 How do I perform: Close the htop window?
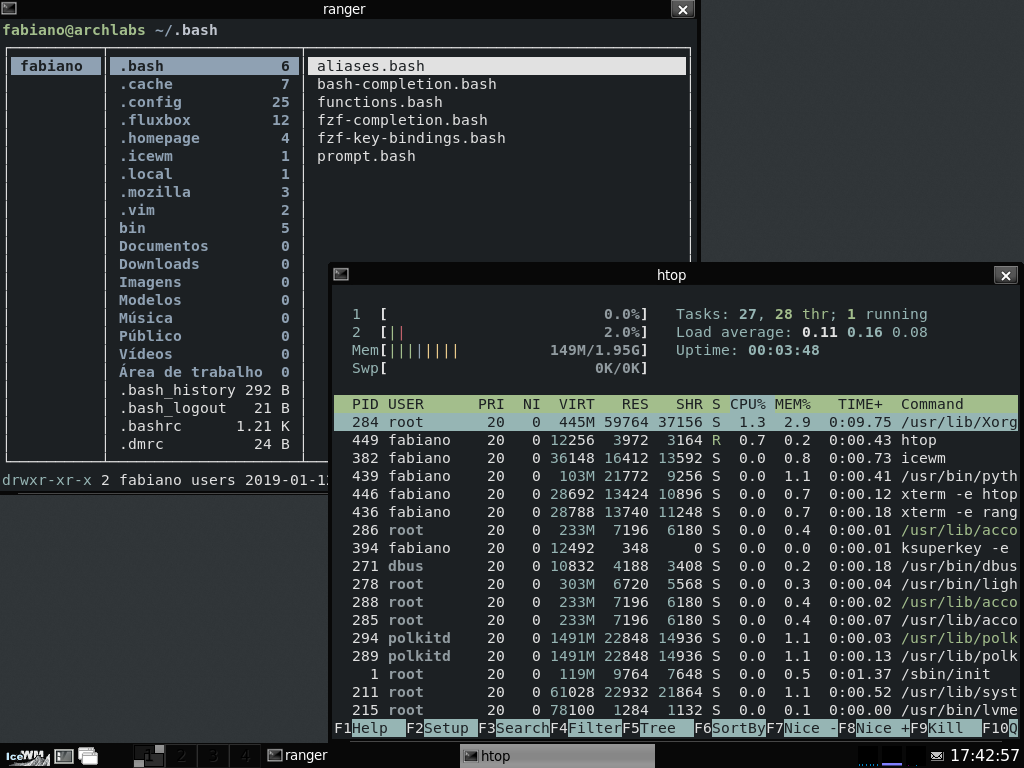click(x=1006, y=276)
